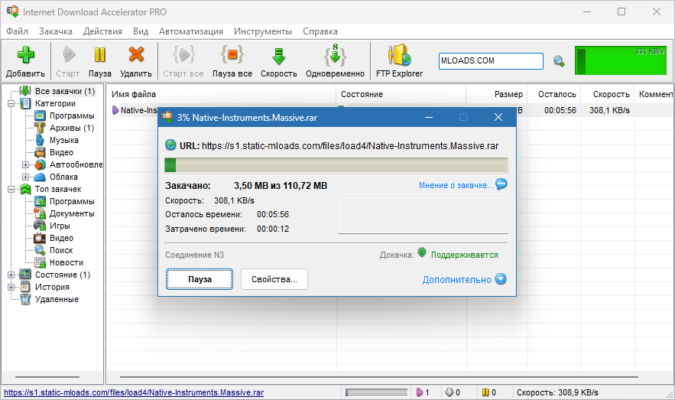
Task: Click the search magnifier icon beside MLOADS.COM
Action: coord(559,61)
